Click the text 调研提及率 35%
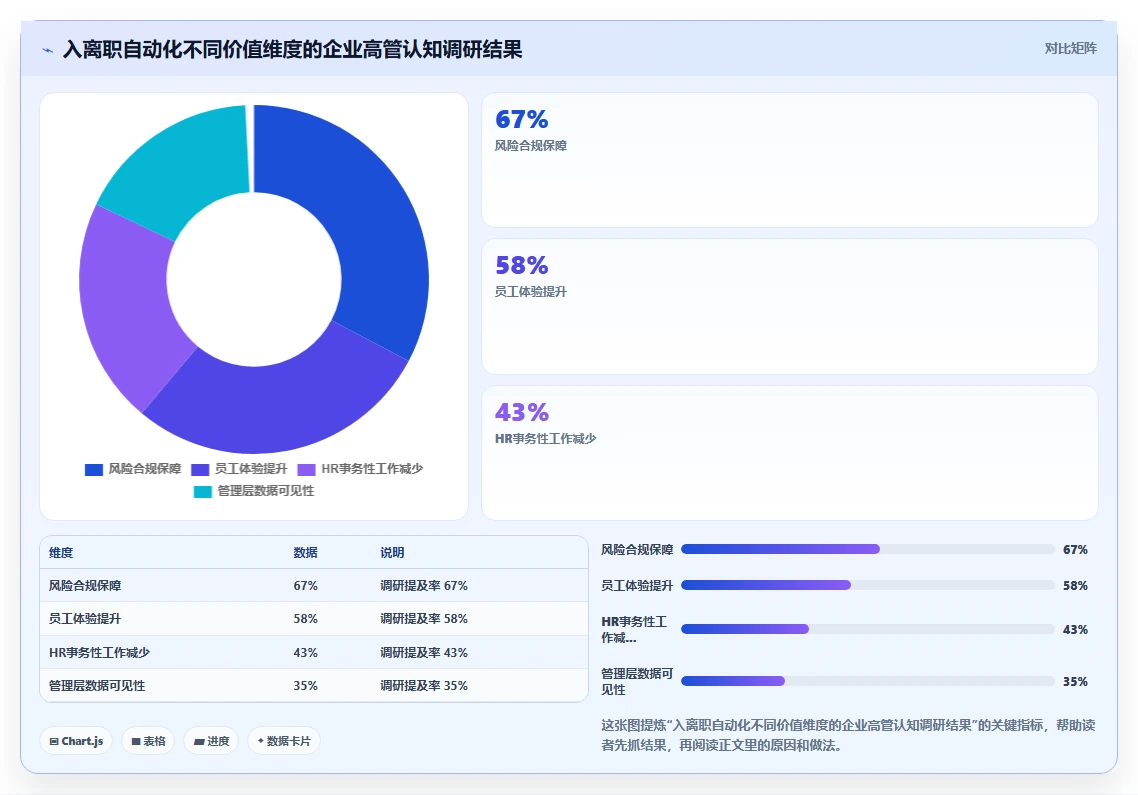 point(424,685)
